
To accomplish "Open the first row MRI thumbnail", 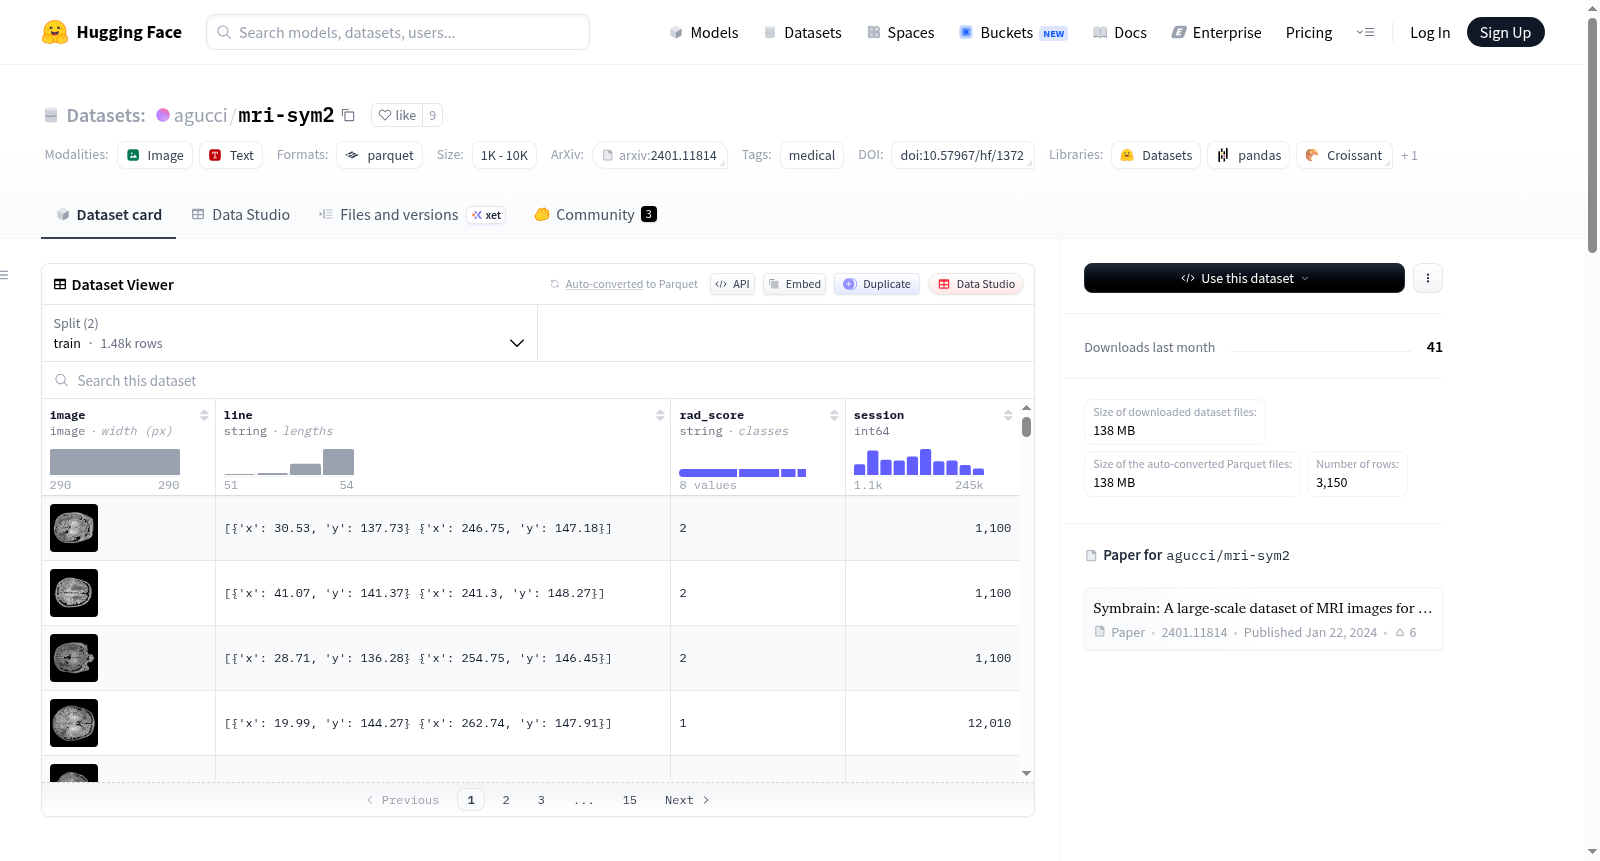I will coord(74,528).
